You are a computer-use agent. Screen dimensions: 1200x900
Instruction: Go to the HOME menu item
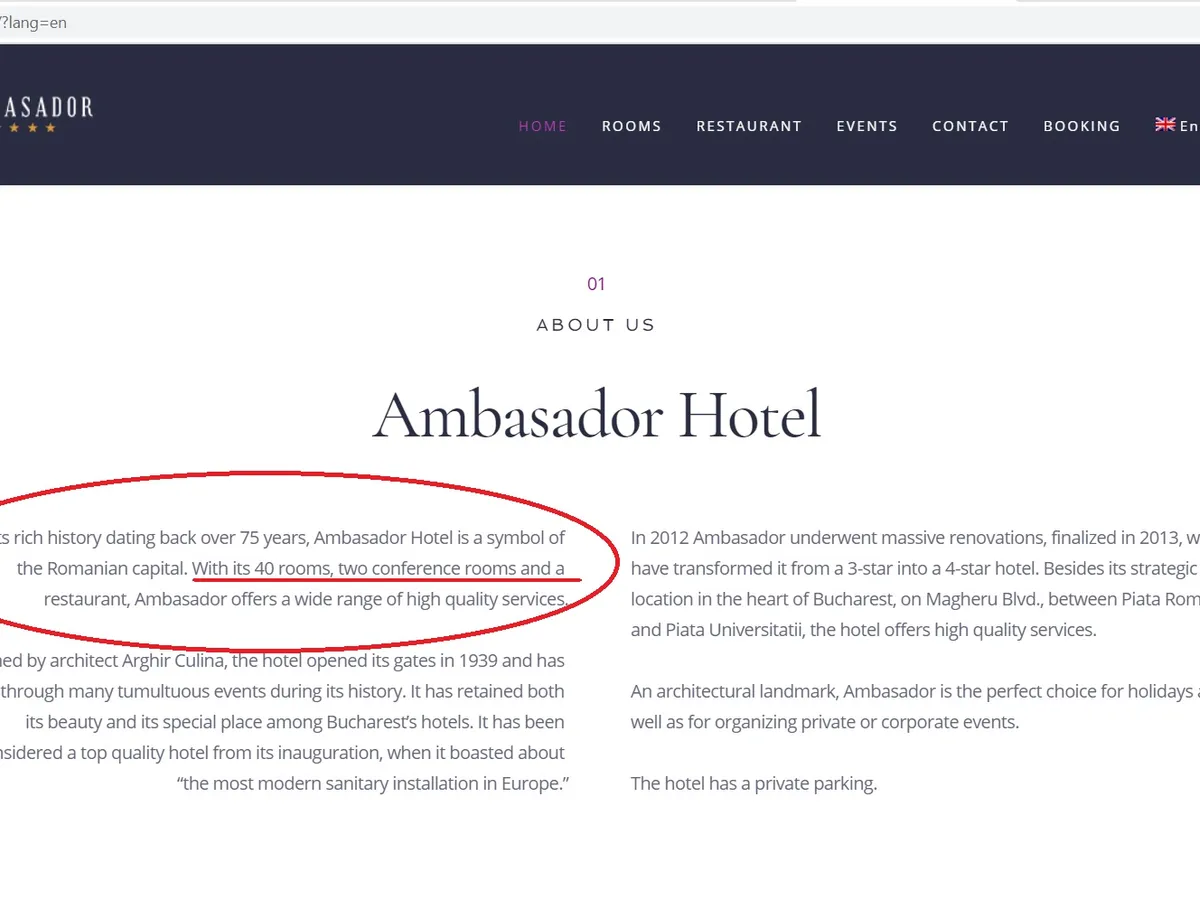543,126
